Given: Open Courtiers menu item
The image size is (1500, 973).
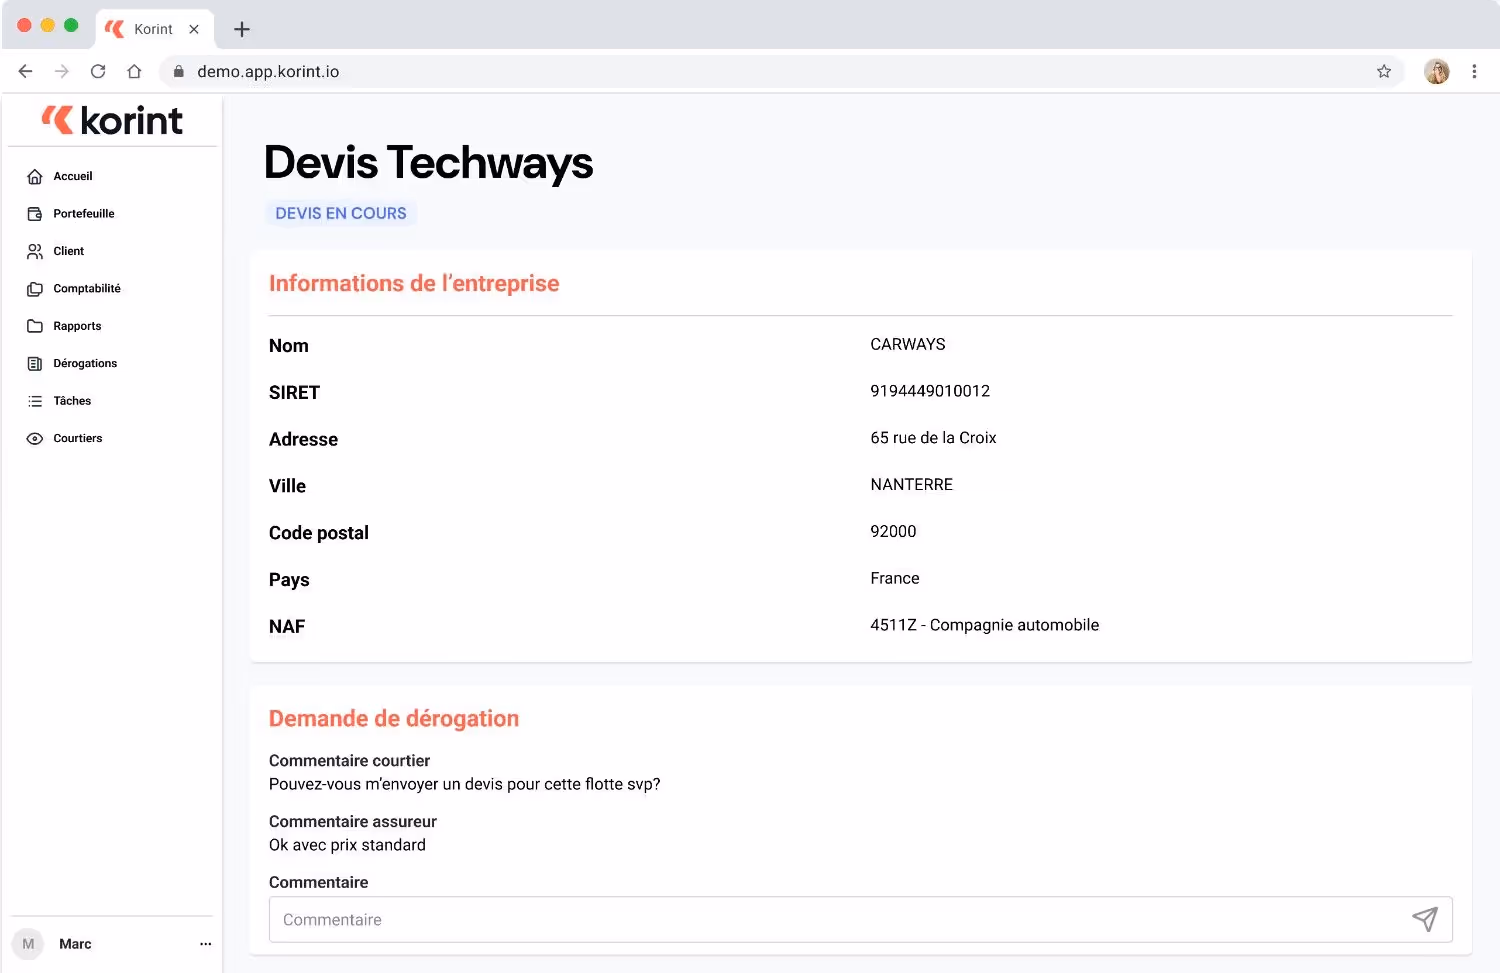Looking at the screenshot, I should pyautogui.click(x=78, y=438).
